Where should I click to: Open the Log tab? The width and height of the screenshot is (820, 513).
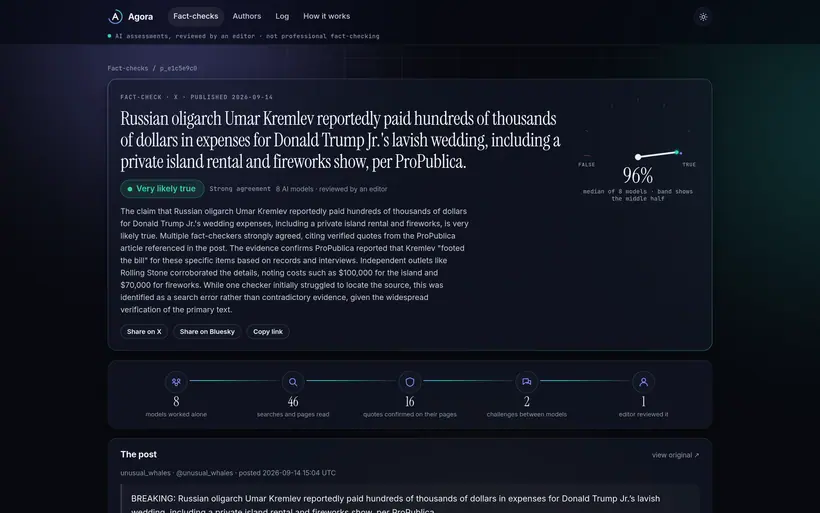click(x=282, y=16)
